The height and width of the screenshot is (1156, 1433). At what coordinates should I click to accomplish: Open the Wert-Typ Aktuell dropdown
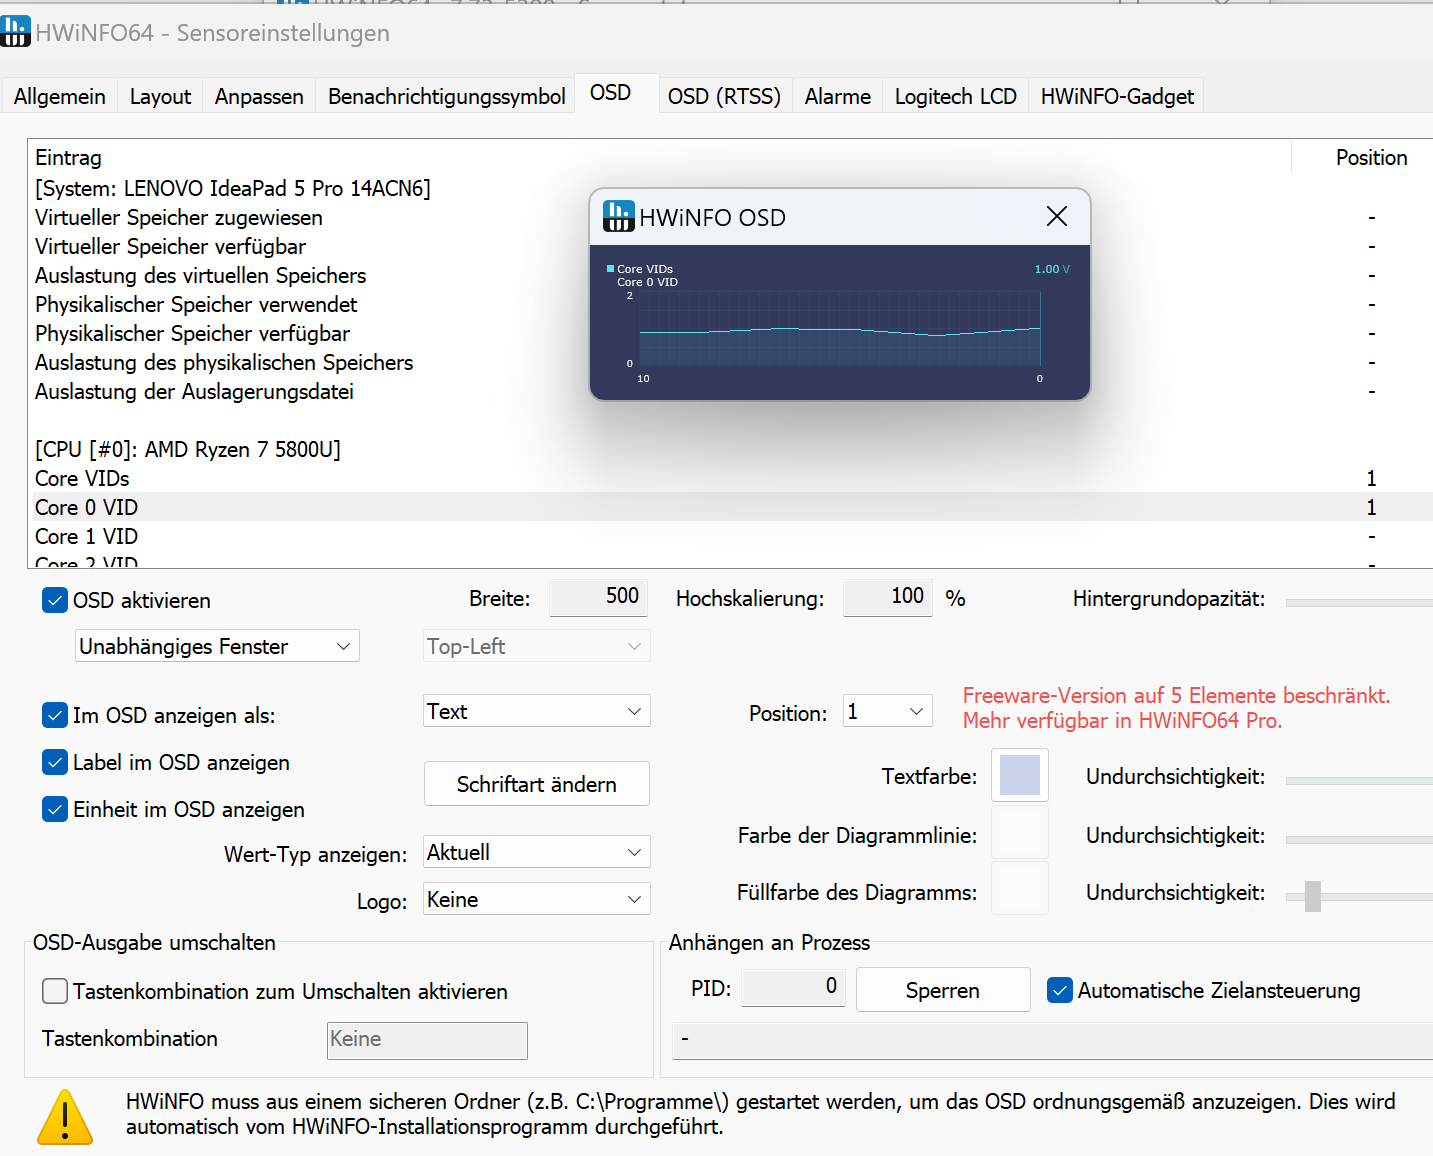click(537, 852)
